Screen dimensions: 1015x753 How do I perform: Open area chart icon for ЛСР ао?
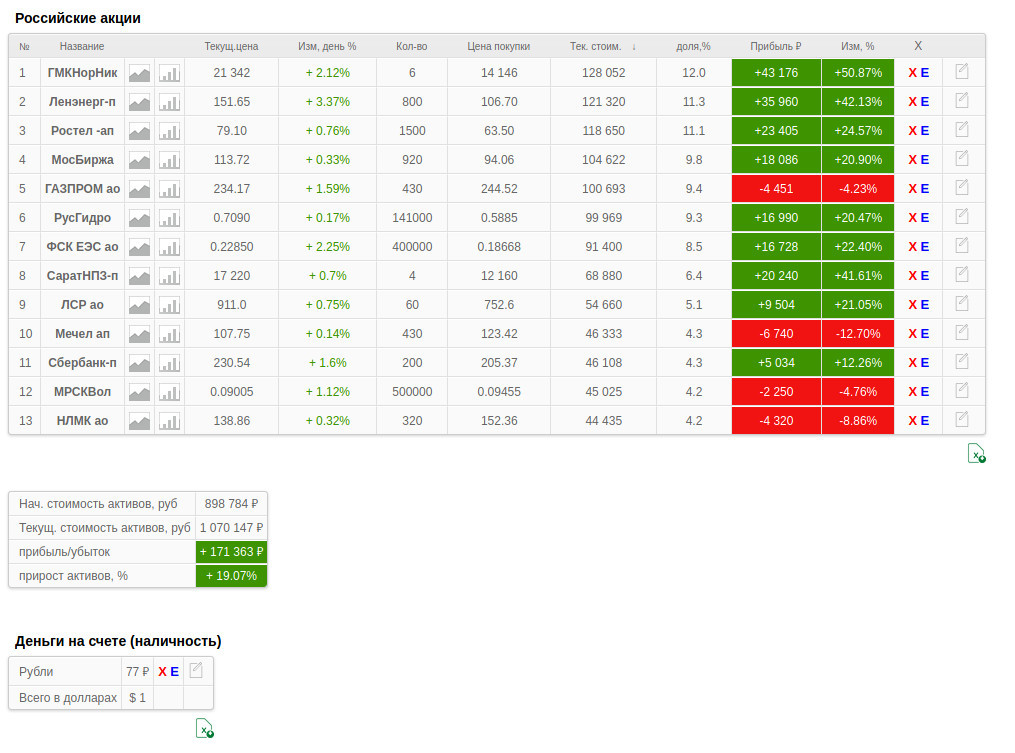pyautogui.click(x=139, y=305)
